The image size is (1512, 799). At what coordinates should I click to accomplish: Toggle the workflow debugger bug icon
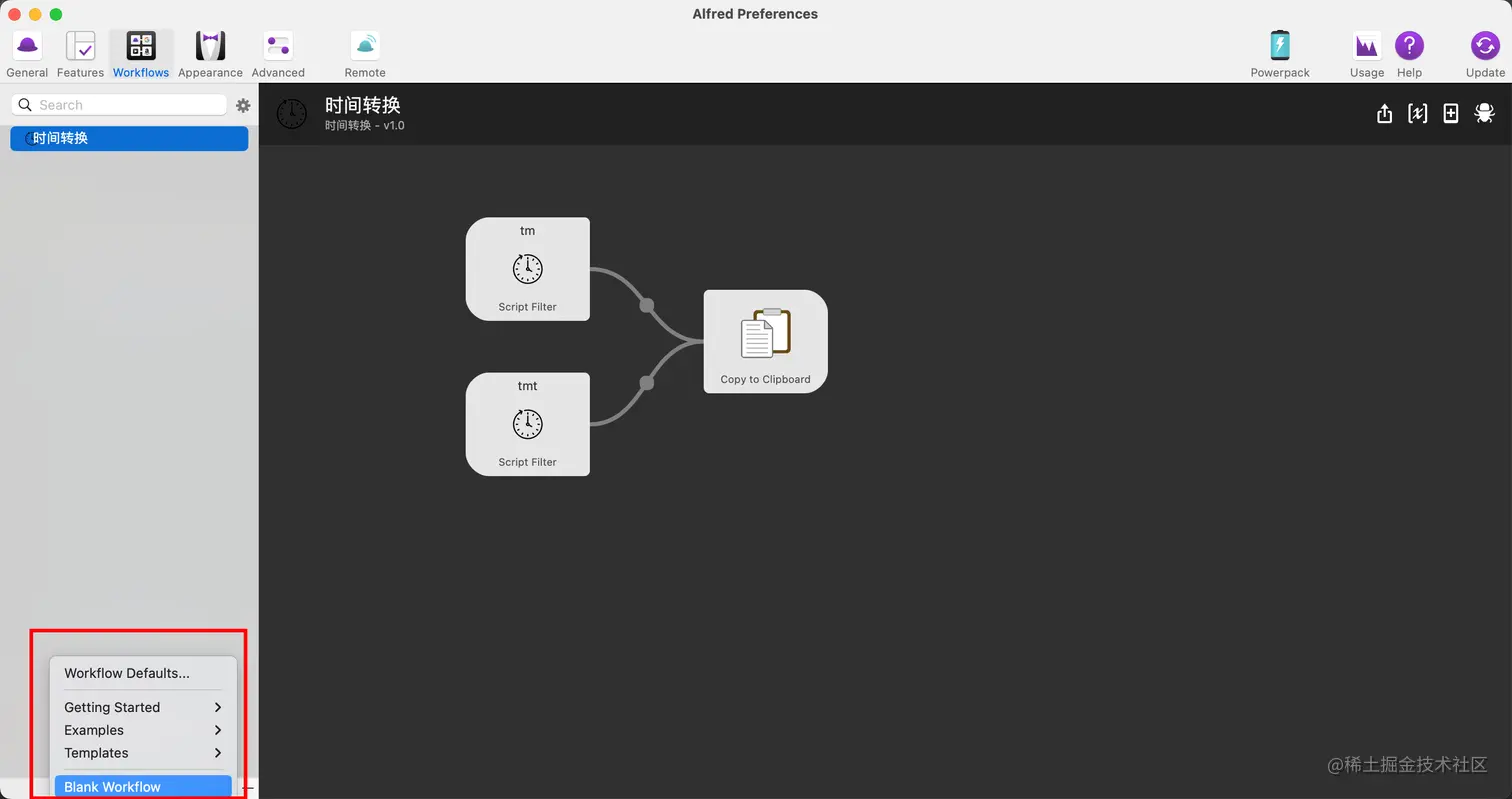tap(1484, 114)
